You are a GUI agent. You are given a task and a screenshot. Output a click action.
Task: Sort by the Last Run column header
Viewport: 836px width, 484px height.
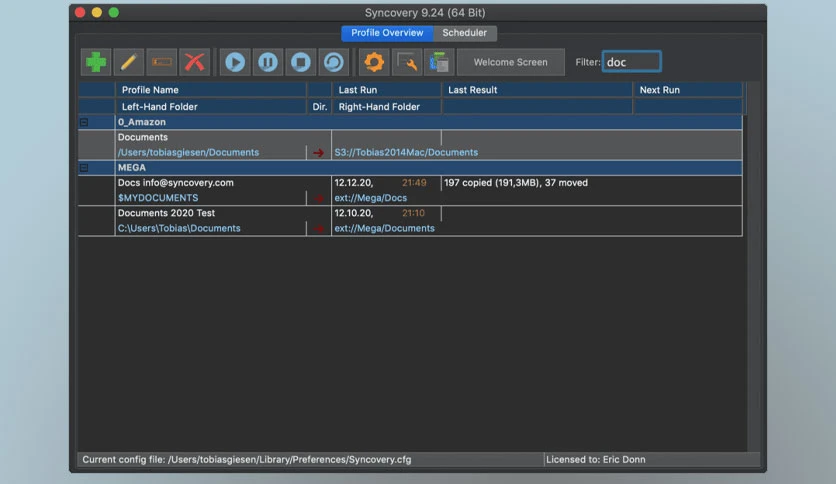click(387, 90)
